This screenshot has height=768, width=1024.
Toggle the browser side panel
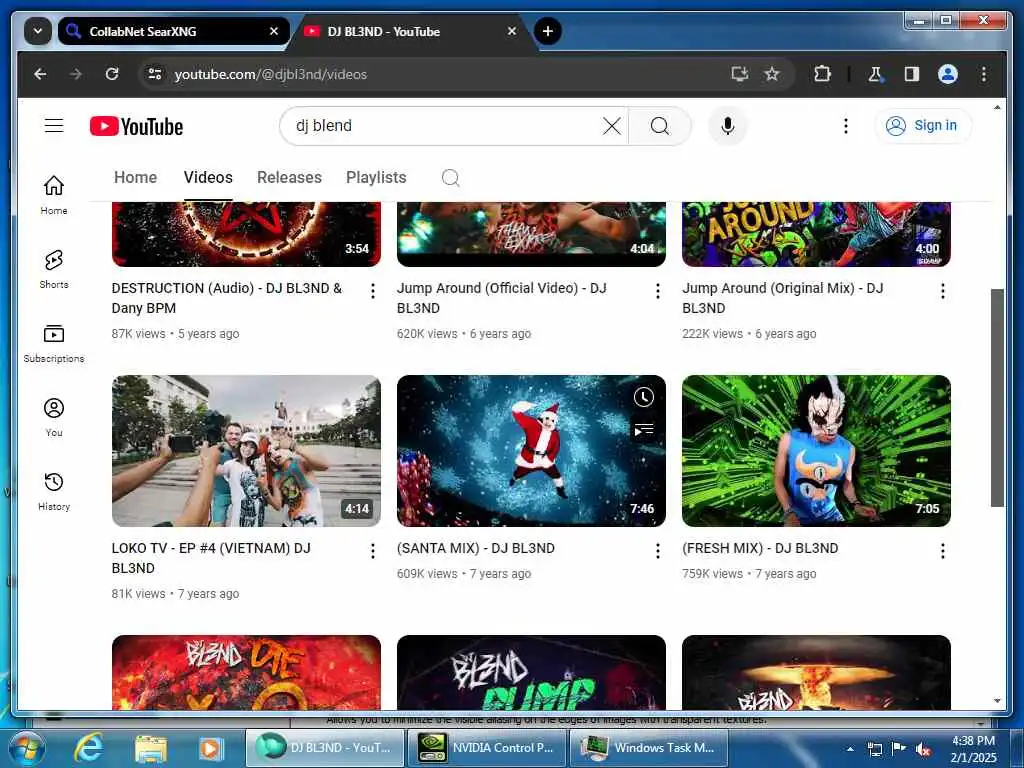(x=912, y=74)
